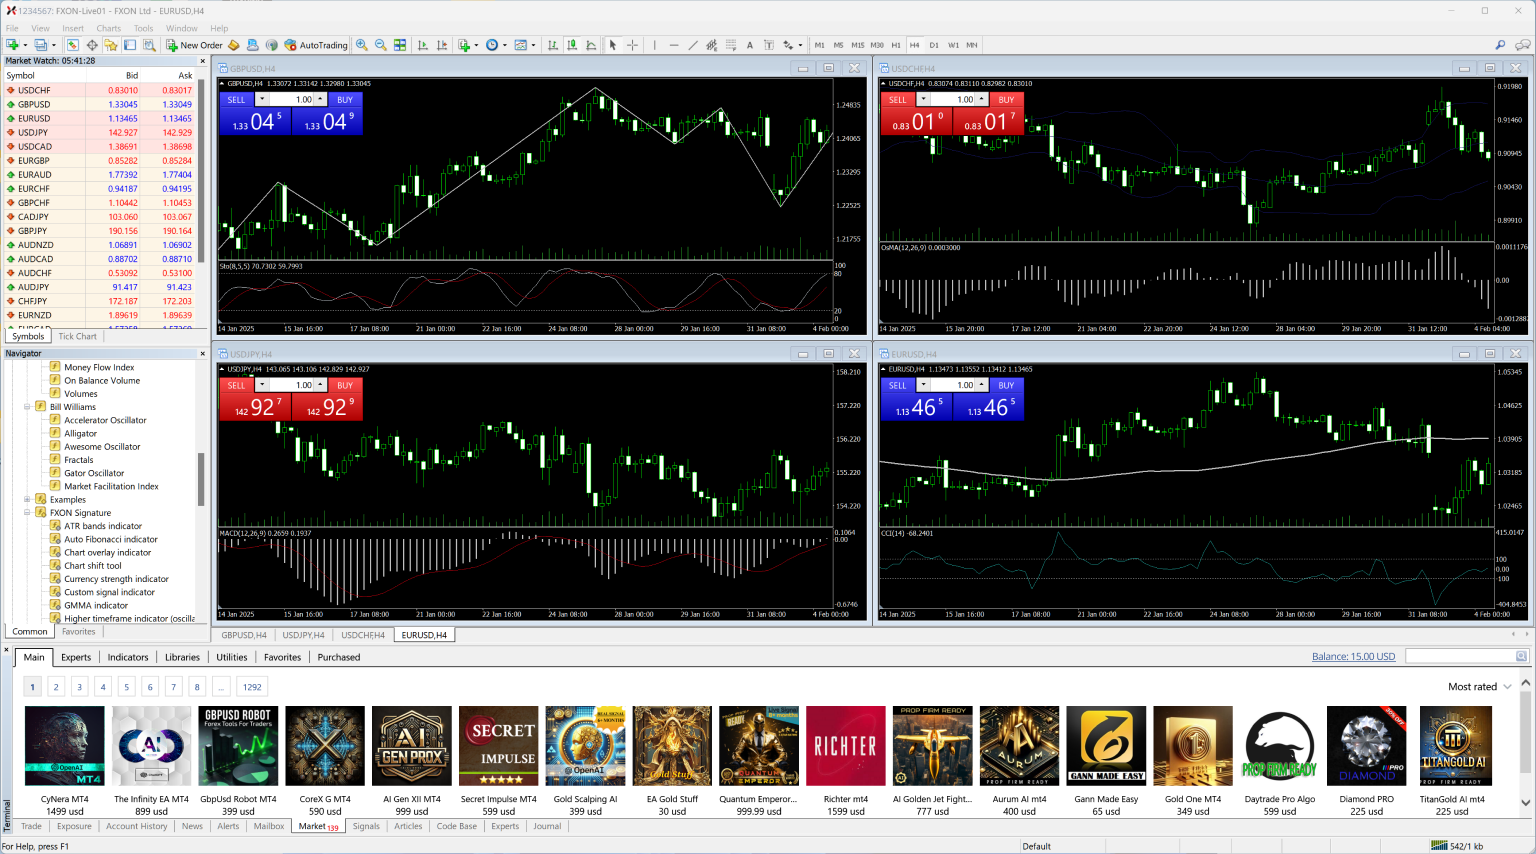Toggle the Navigator star-folder icon
This screenshot has height=854, width=1536.
click(x=111, y=45)
